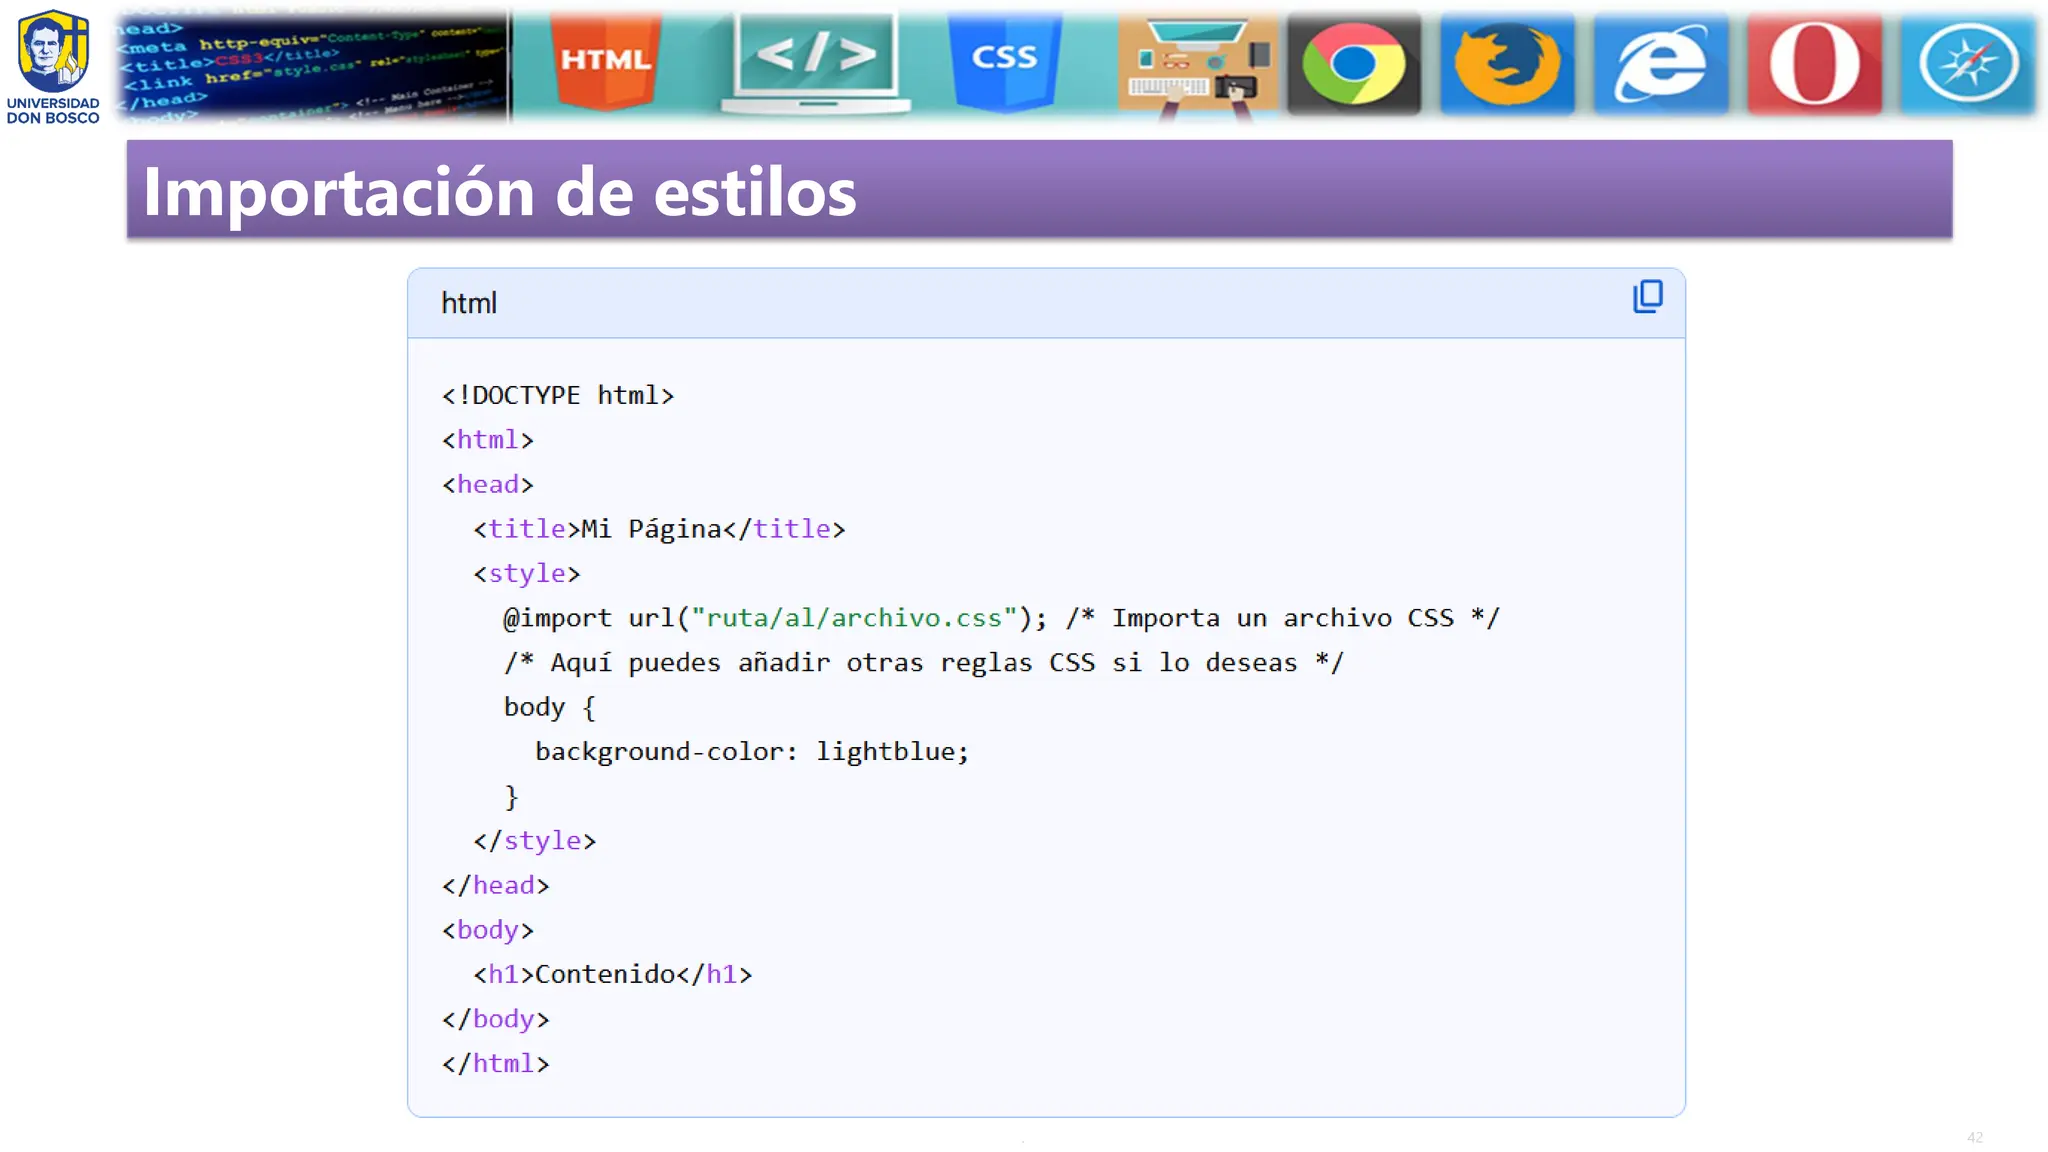
Task: Click the '<!DOCTYPE html>' line
Action: (558, 395)
